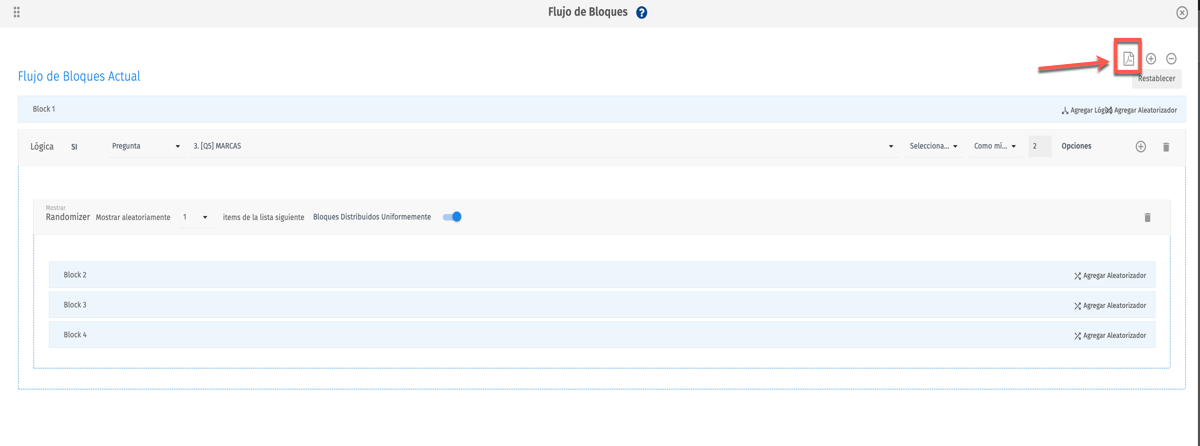
Task: Click the options count field showing 2
Action: pos(1040,146)
